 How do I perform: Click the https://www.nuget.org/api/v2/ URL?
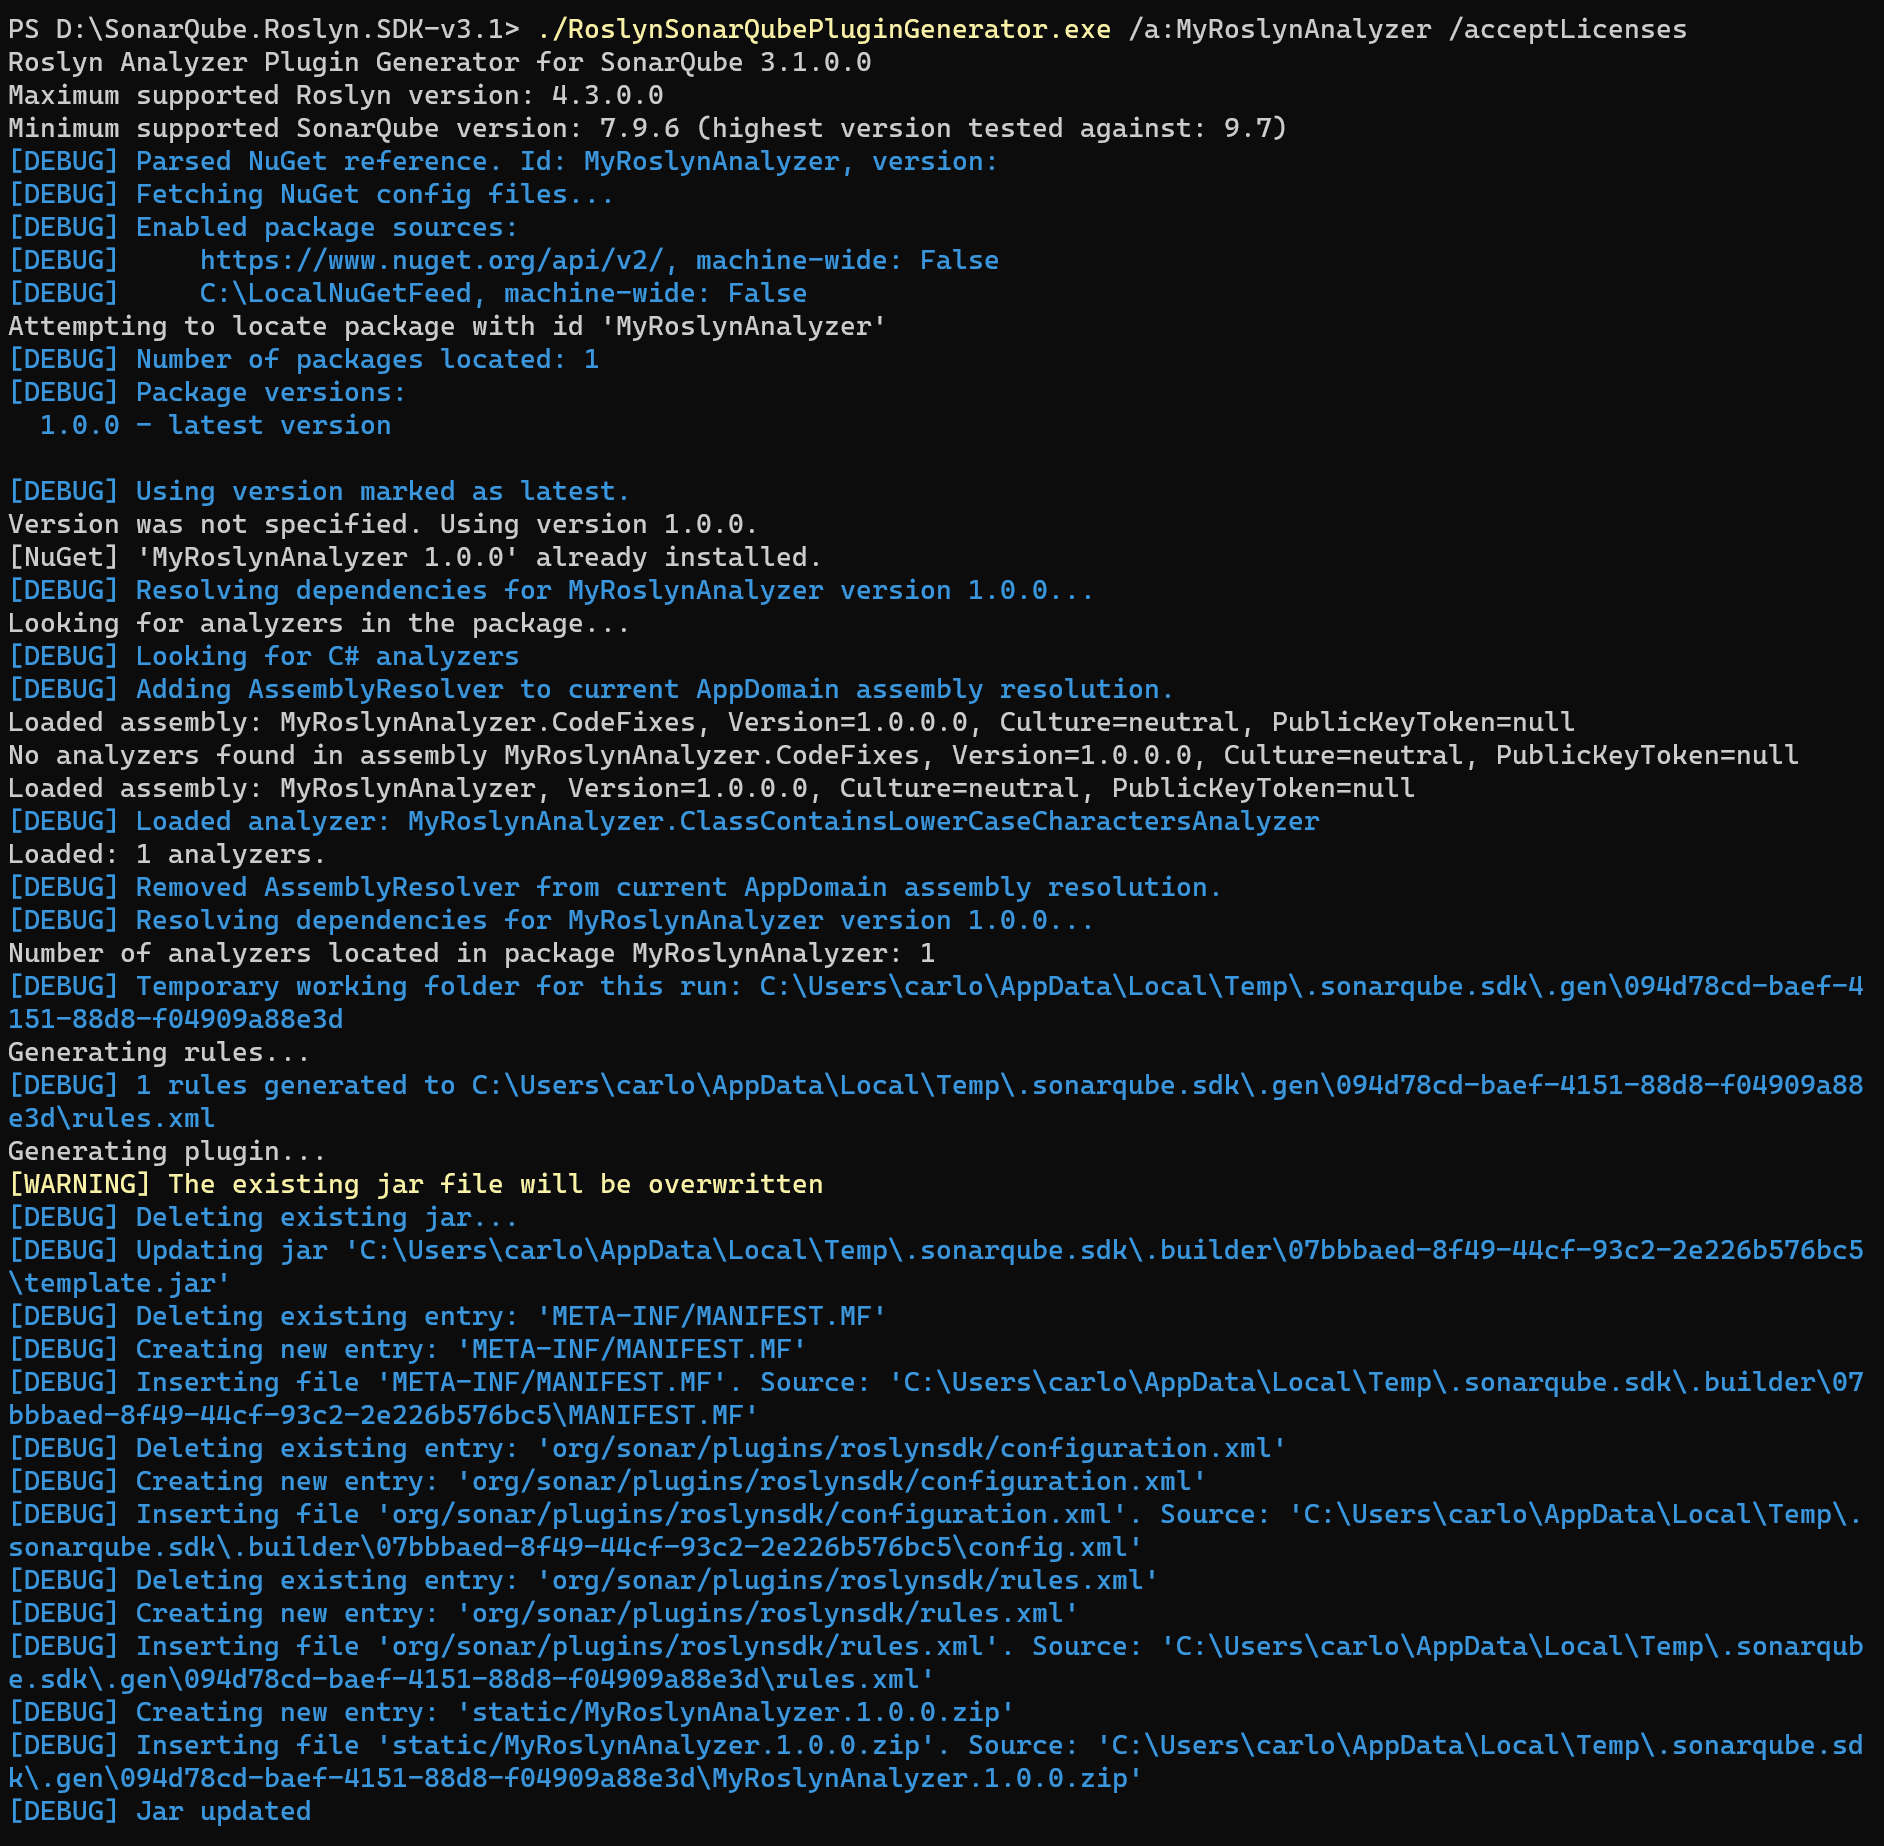tap(432, 260)
